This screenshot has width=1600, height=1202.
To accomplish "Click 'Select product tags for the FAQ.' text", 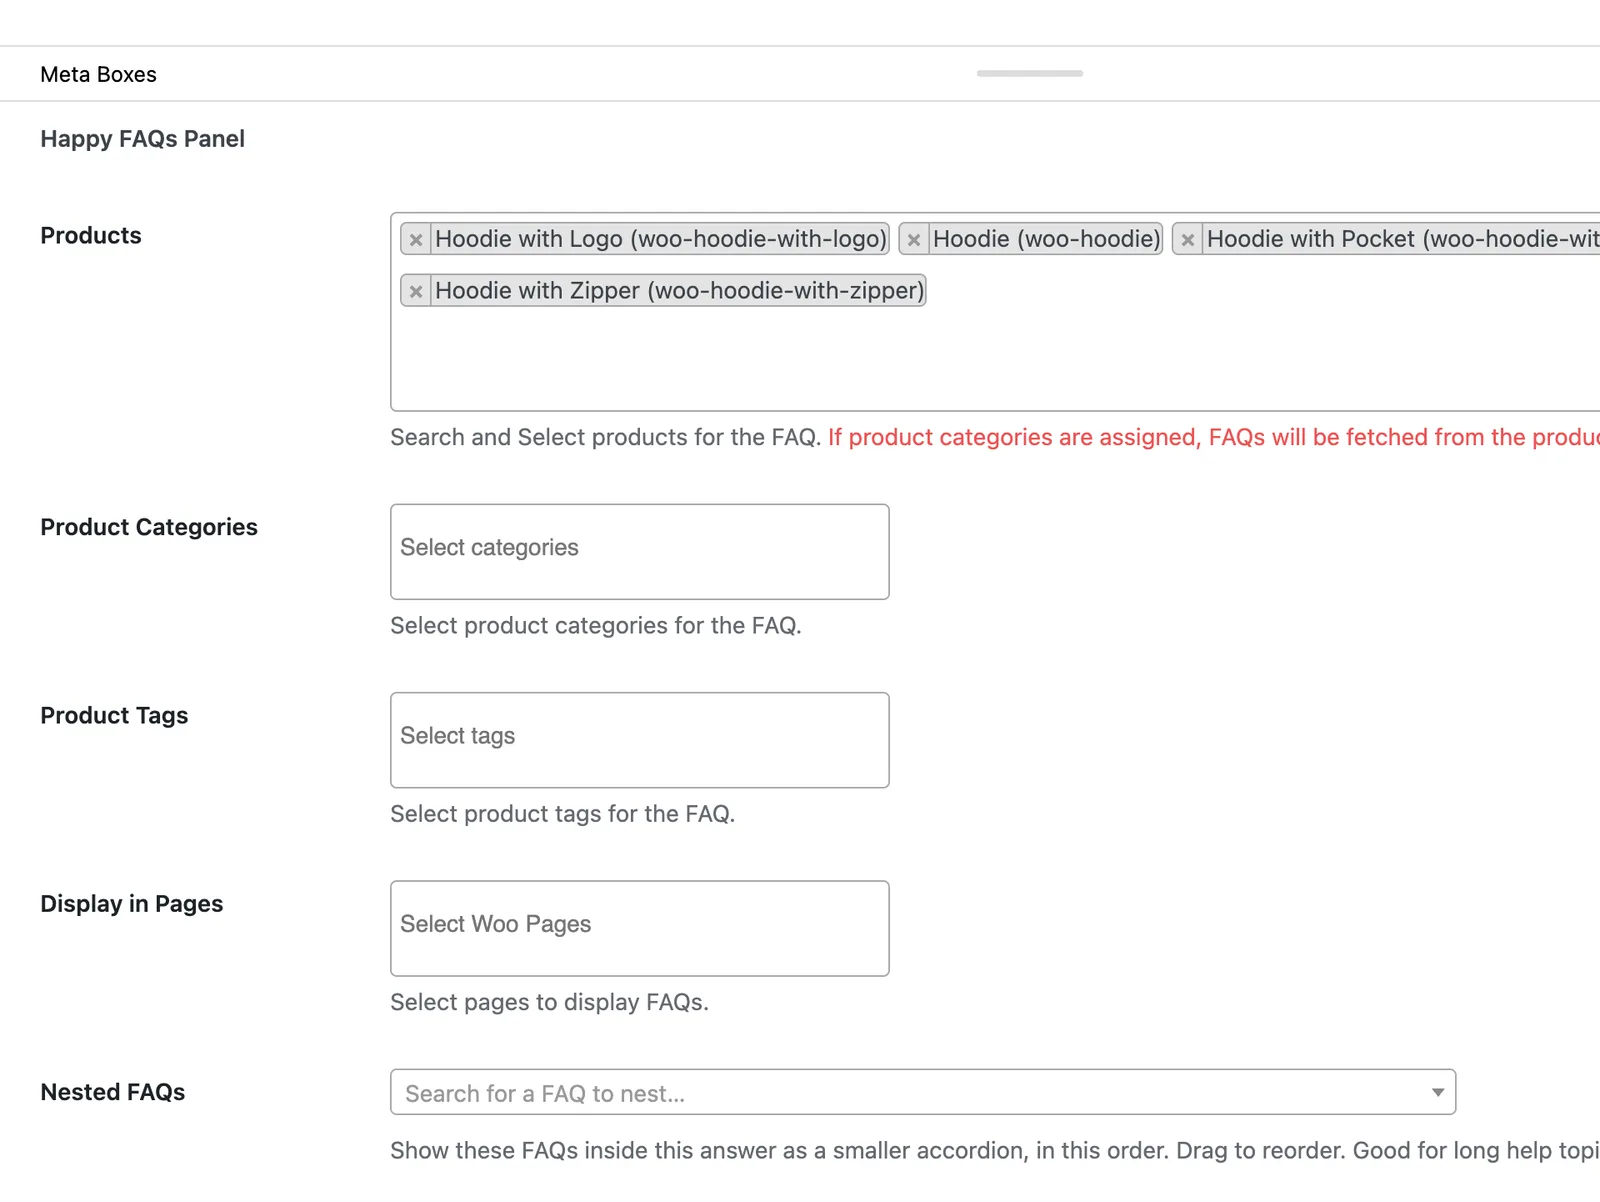I will coord(563,814).
